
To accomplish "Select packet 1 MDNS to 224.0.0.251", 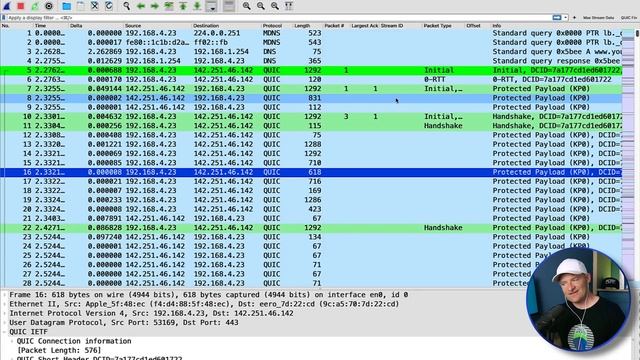I will point(311,33).
